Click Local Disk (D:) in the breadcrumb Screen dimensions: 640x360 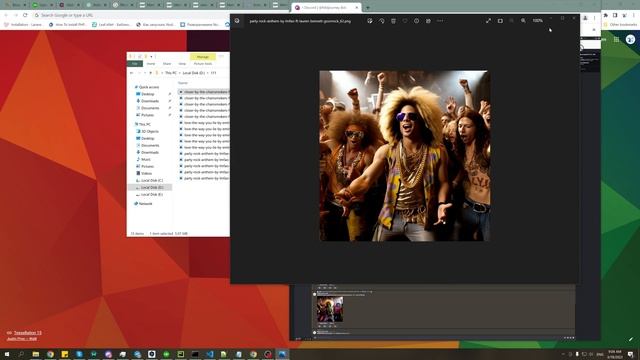(193, 73)
